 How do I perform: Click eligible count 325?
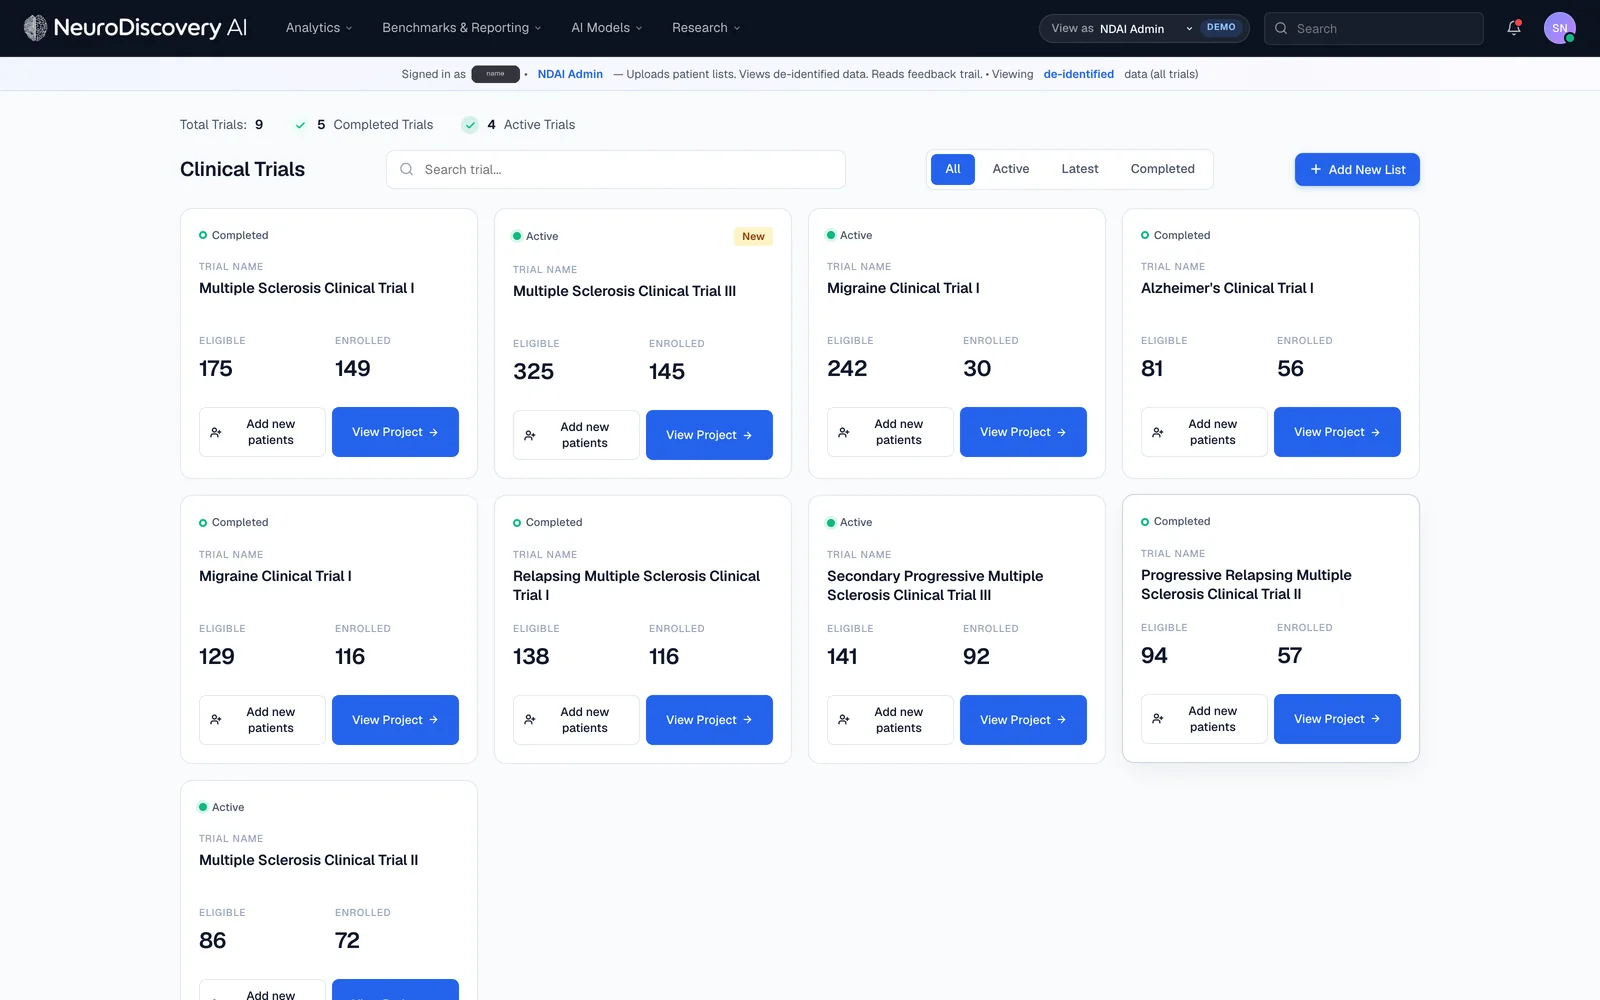pos(533,371)
